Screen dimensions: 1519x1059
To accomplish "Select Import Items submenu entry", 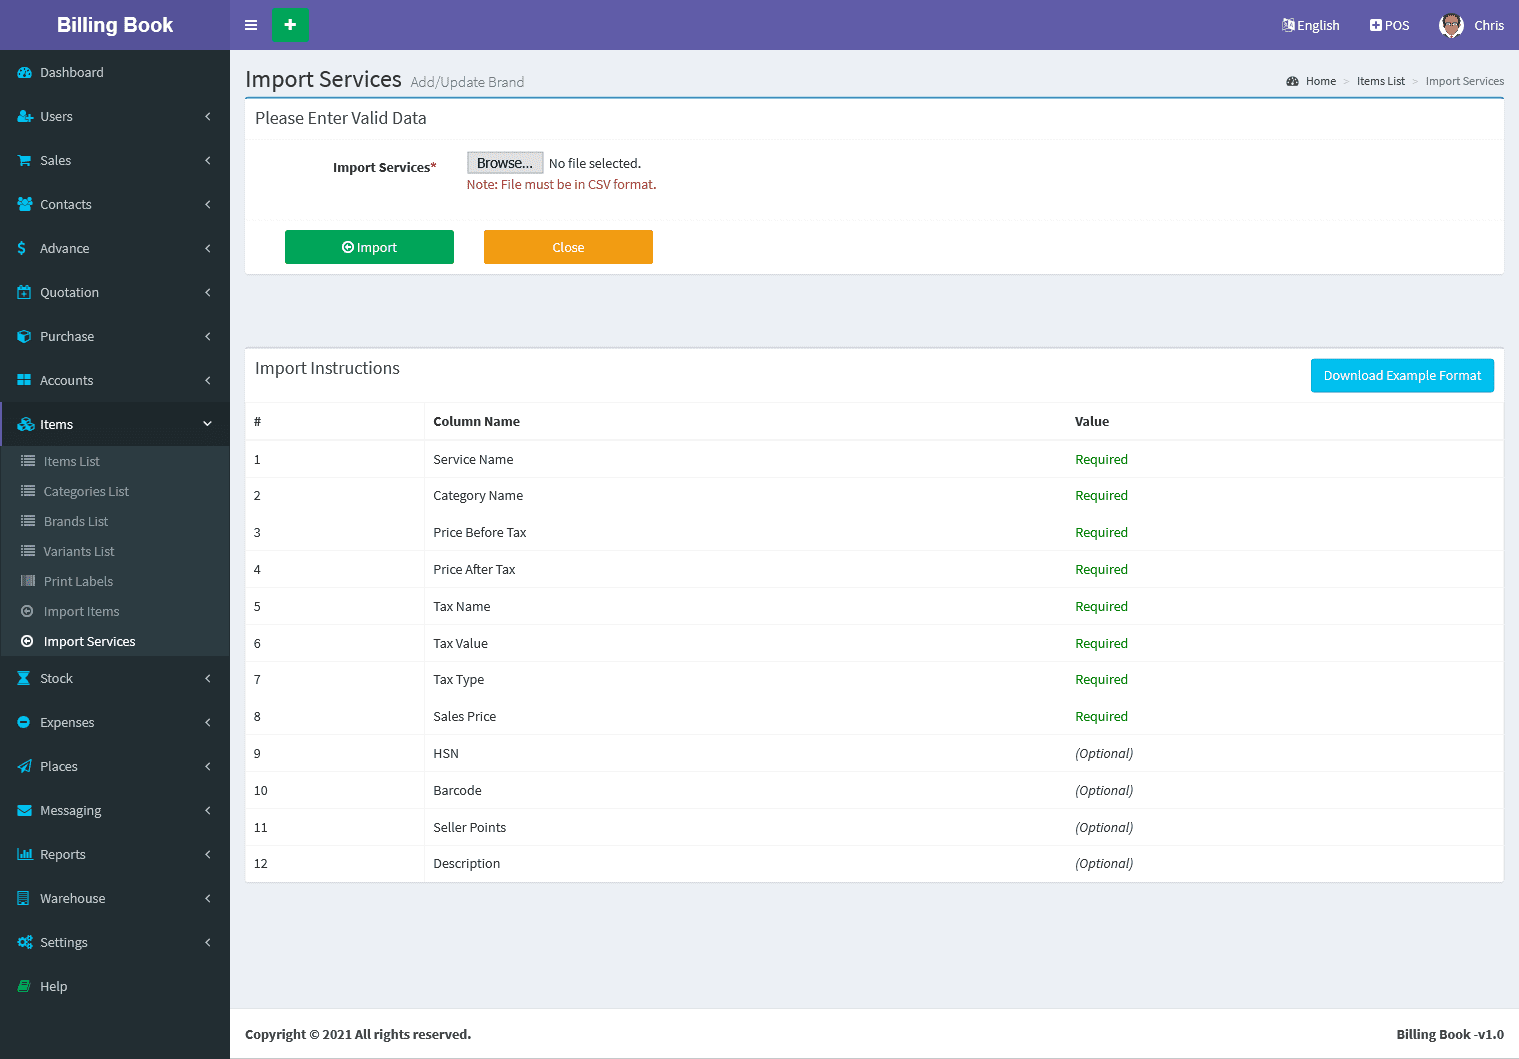I will tap(81, 612).
